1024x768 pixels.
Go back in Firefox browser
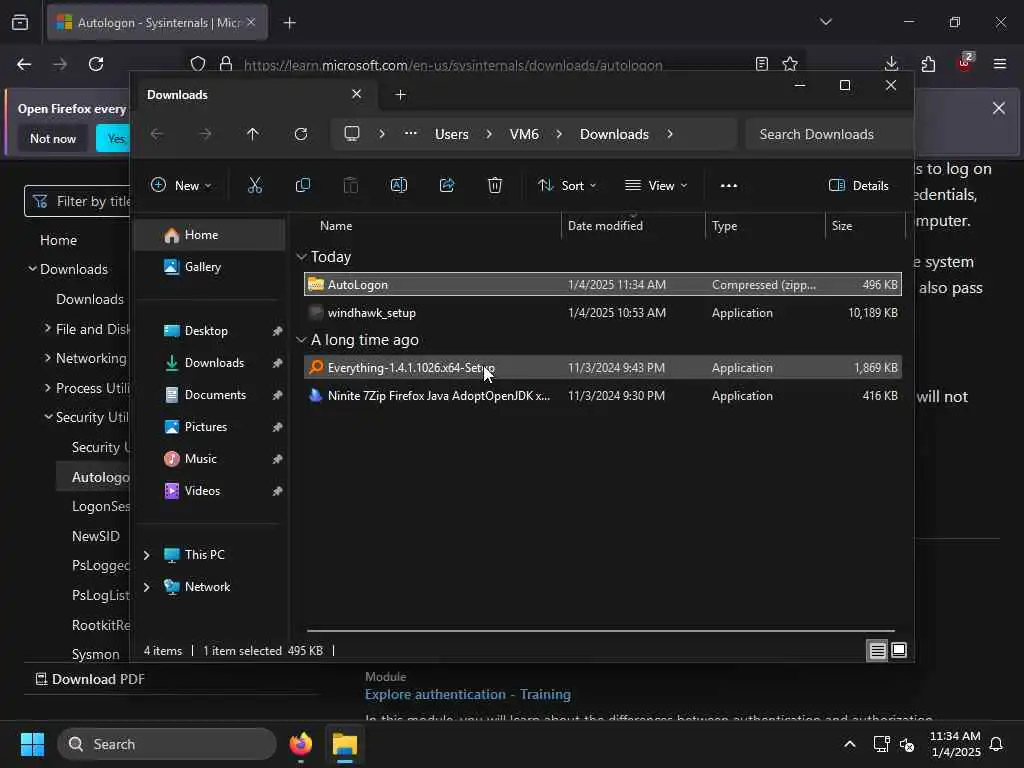click(24, 64)
